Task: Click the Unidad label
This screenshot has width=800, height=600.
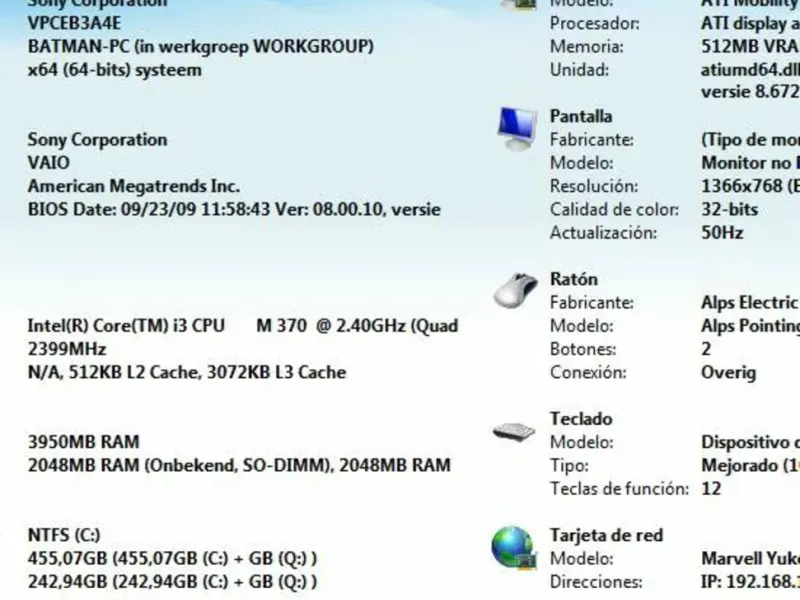Action: (x=579, y=70)
